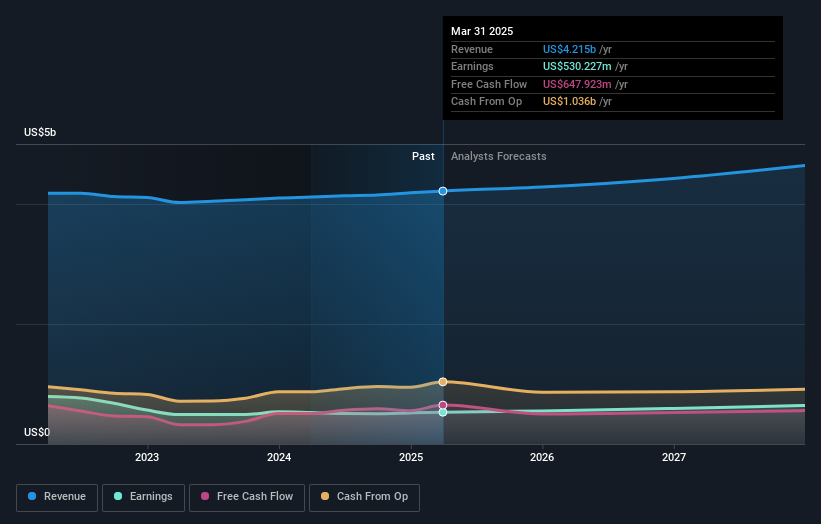Select the 2023 x-axis label
This screenshot has width=821, height=524.
click(x=147, y=457)
